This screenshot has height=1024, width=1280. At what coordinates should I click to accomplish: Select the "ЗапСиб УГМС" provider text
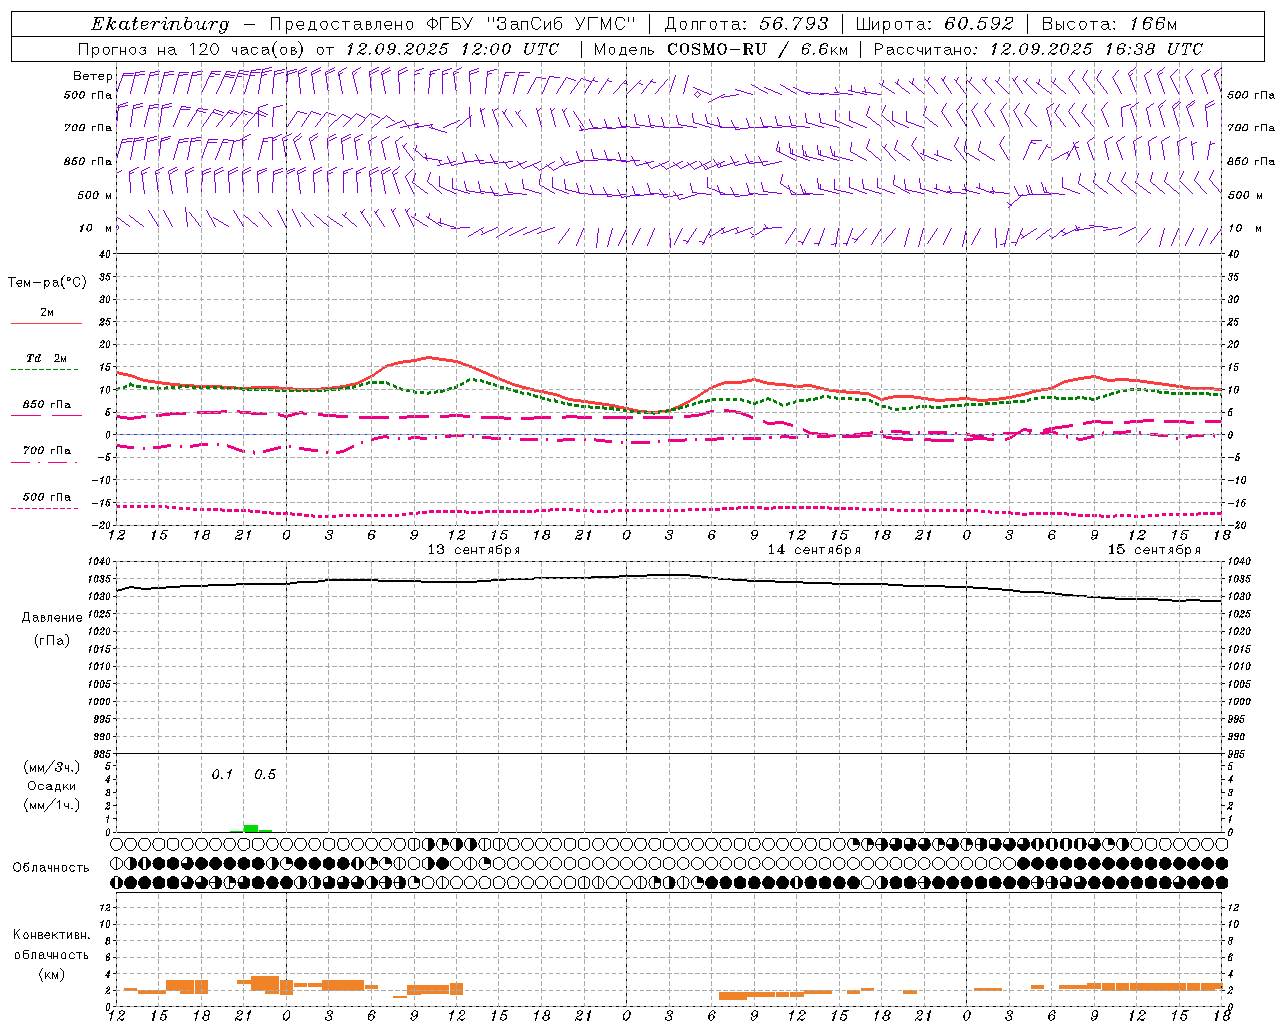(x=563, y=24)
